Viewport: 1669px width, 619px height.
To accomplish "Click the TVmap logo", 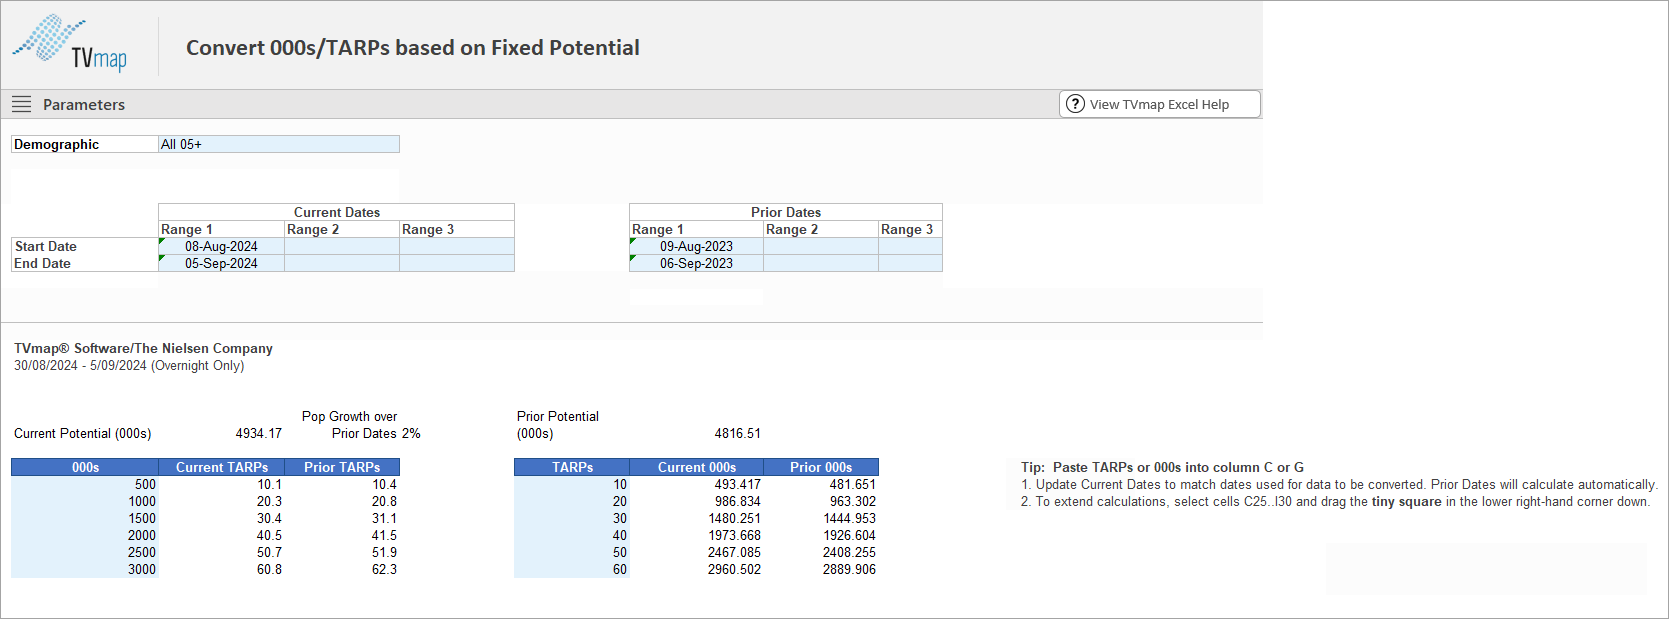I will (x=70, y=44).
